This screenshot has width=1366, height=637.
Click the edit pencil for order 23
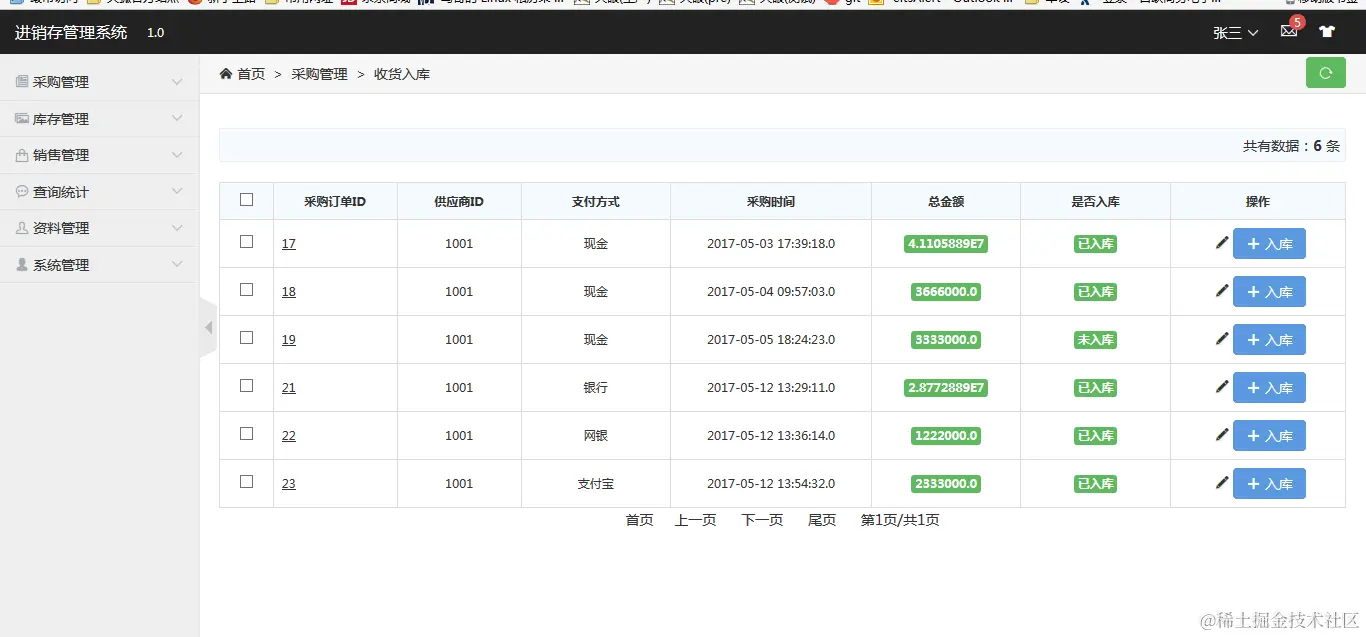[1221, 482]
